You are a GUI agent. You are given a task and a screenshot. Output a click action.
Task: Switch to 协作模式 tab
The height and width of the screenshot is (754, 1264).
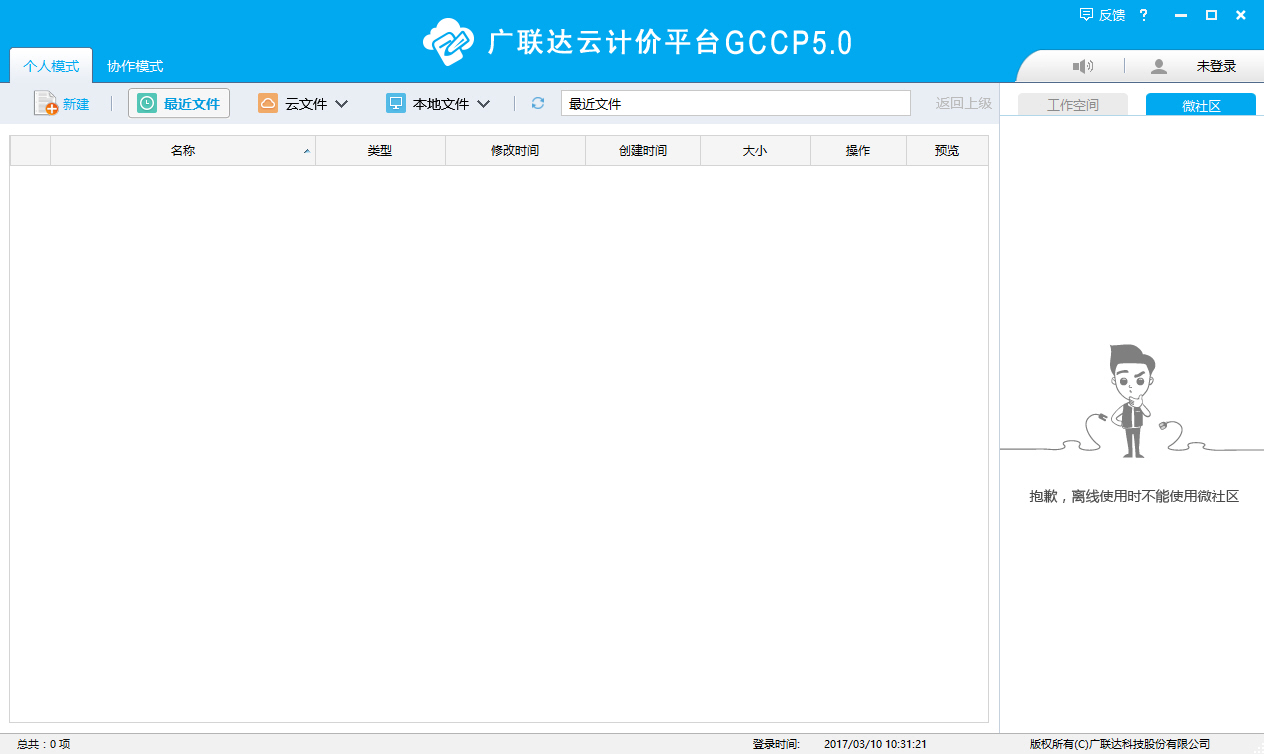[135, 66]
